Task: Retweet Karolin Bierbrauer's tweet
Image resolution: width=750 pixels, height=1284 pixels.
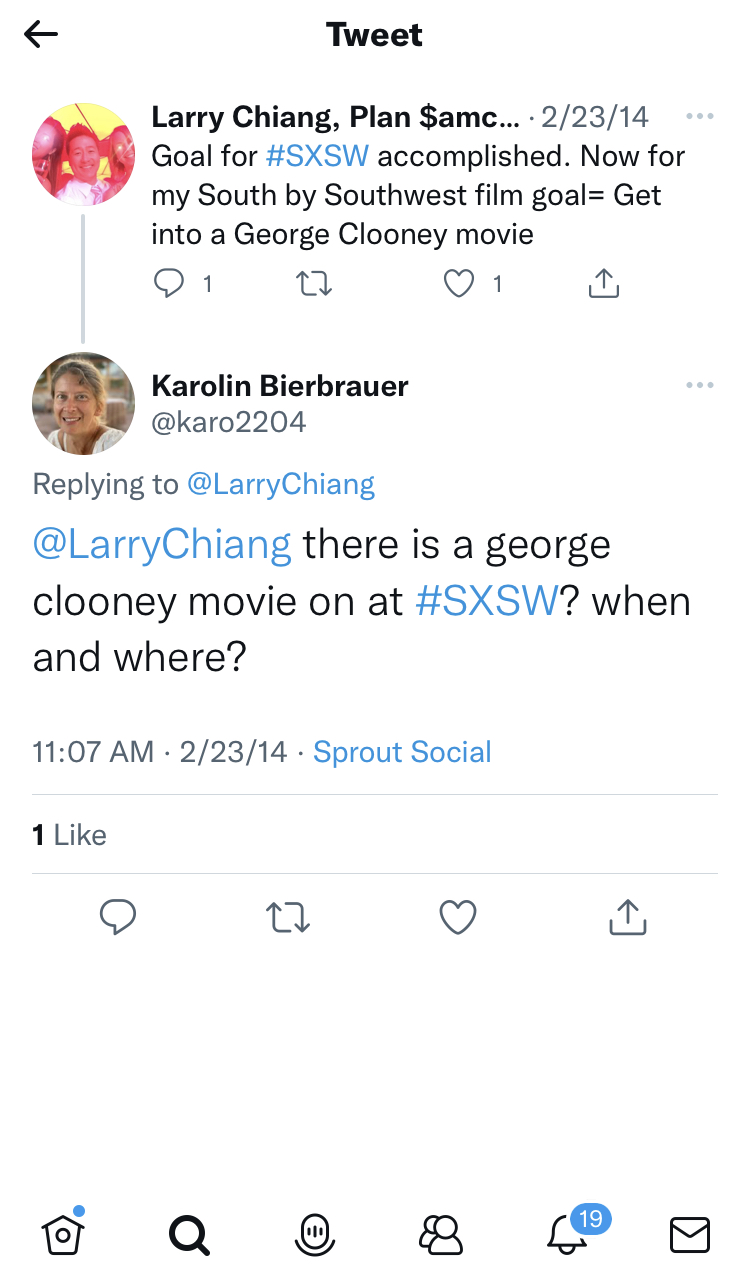Action: (x=288, y=916)
